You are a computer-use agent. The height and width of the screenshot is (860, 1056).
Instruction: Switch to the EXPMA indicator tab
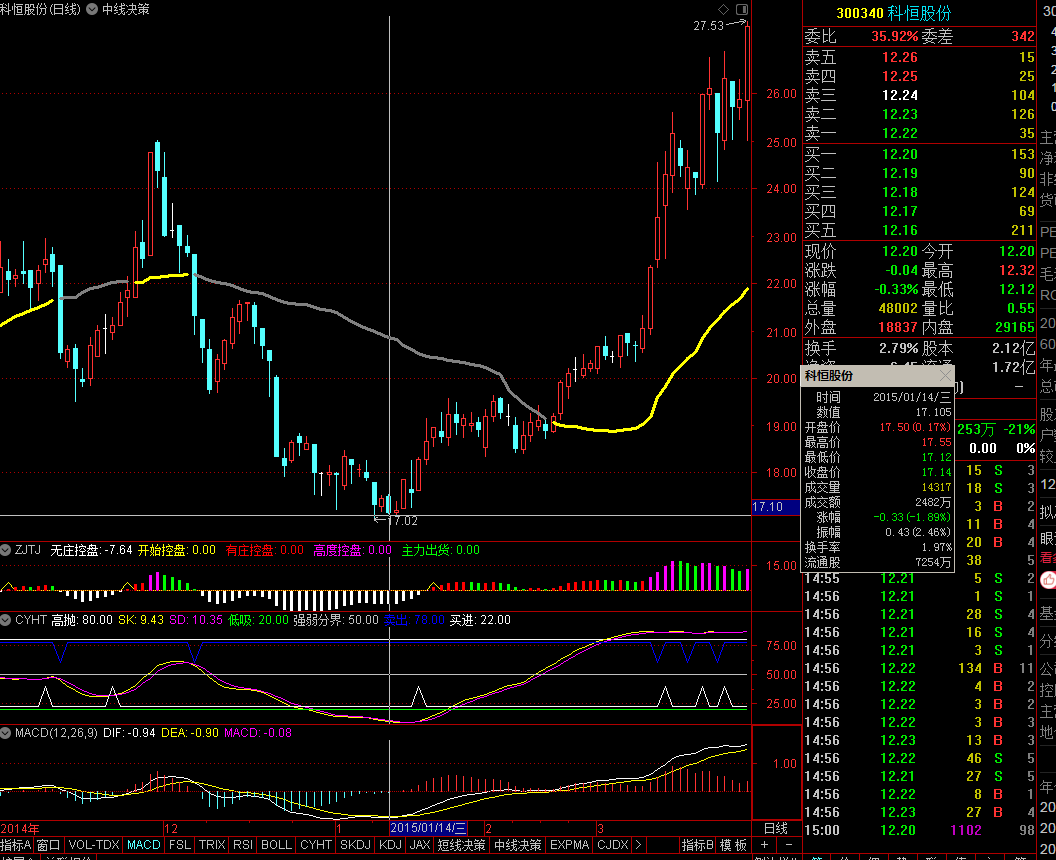pyautogui.click(x=570, y=845)
